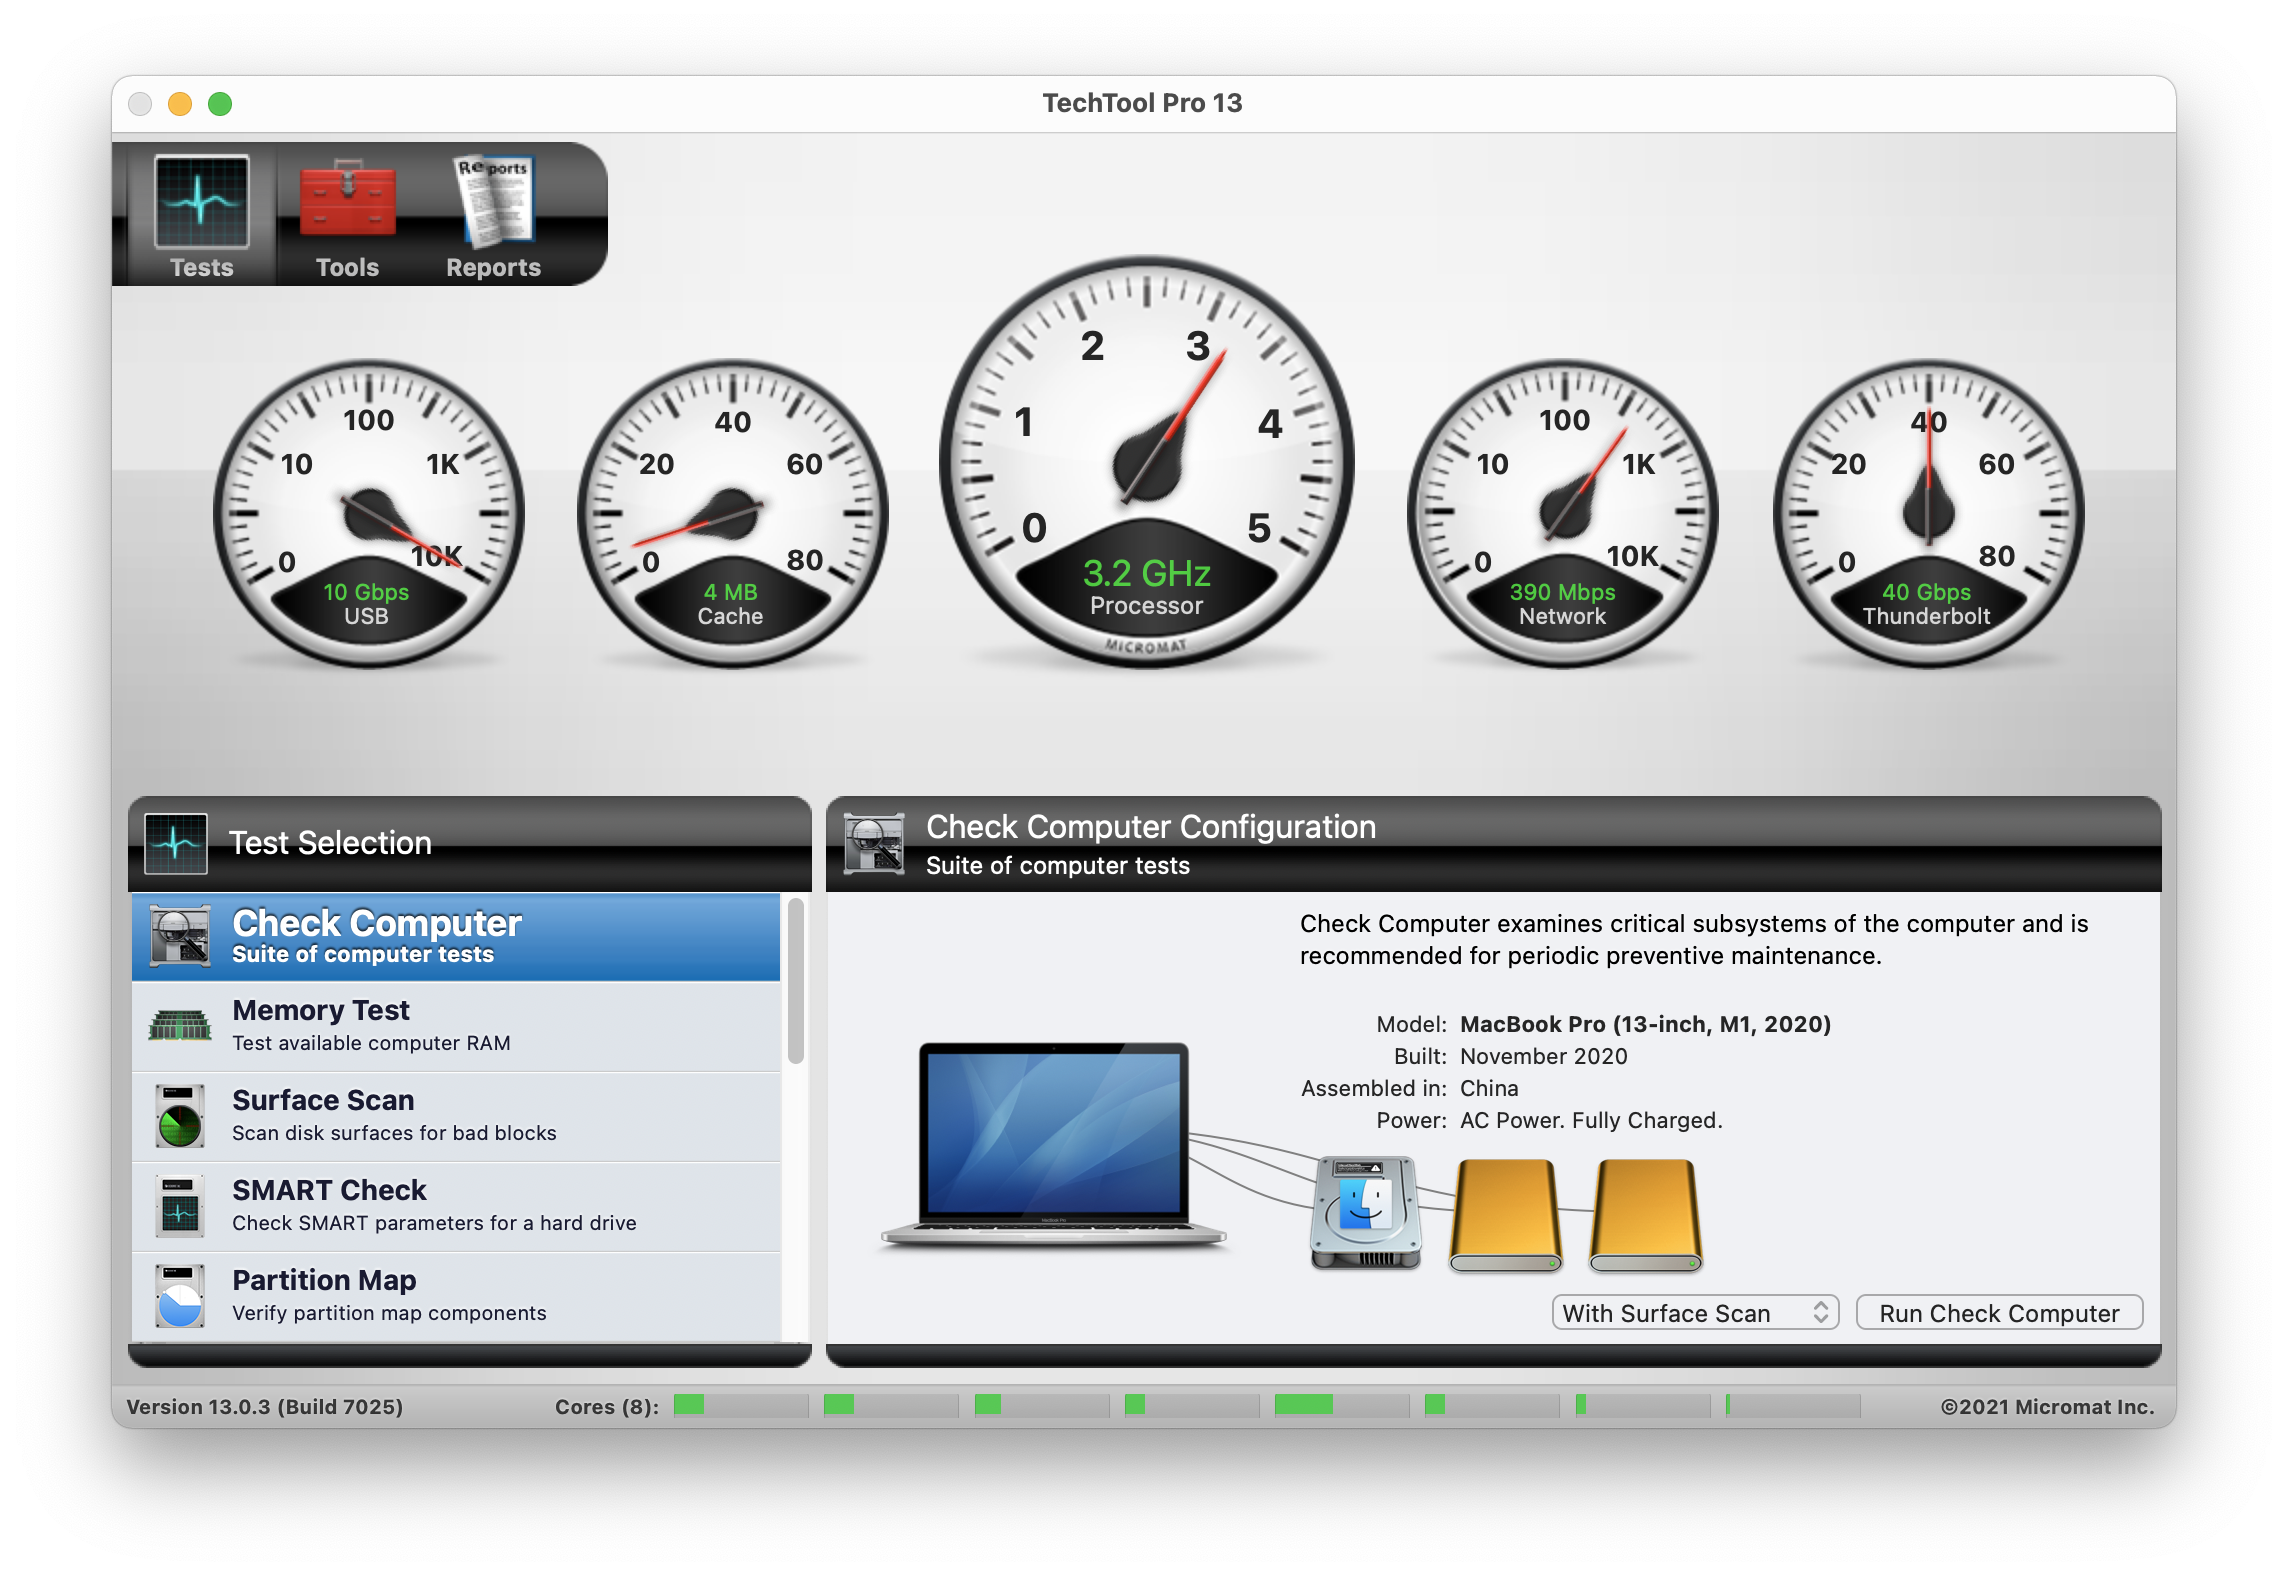Select the Finder startup drive icon
The width and height of the screenshot is (2288, 1576).
(1365, 1212)
